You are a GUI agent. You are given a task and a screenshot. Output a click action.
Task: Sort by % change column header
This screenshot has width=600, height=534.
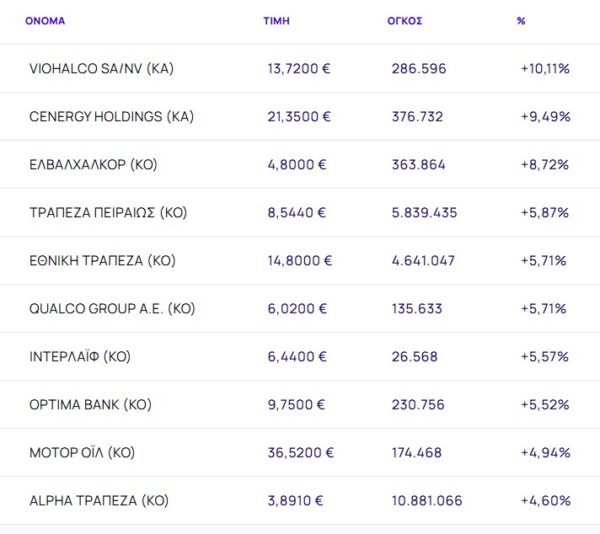pyautogui.click(x=521, y=20)
